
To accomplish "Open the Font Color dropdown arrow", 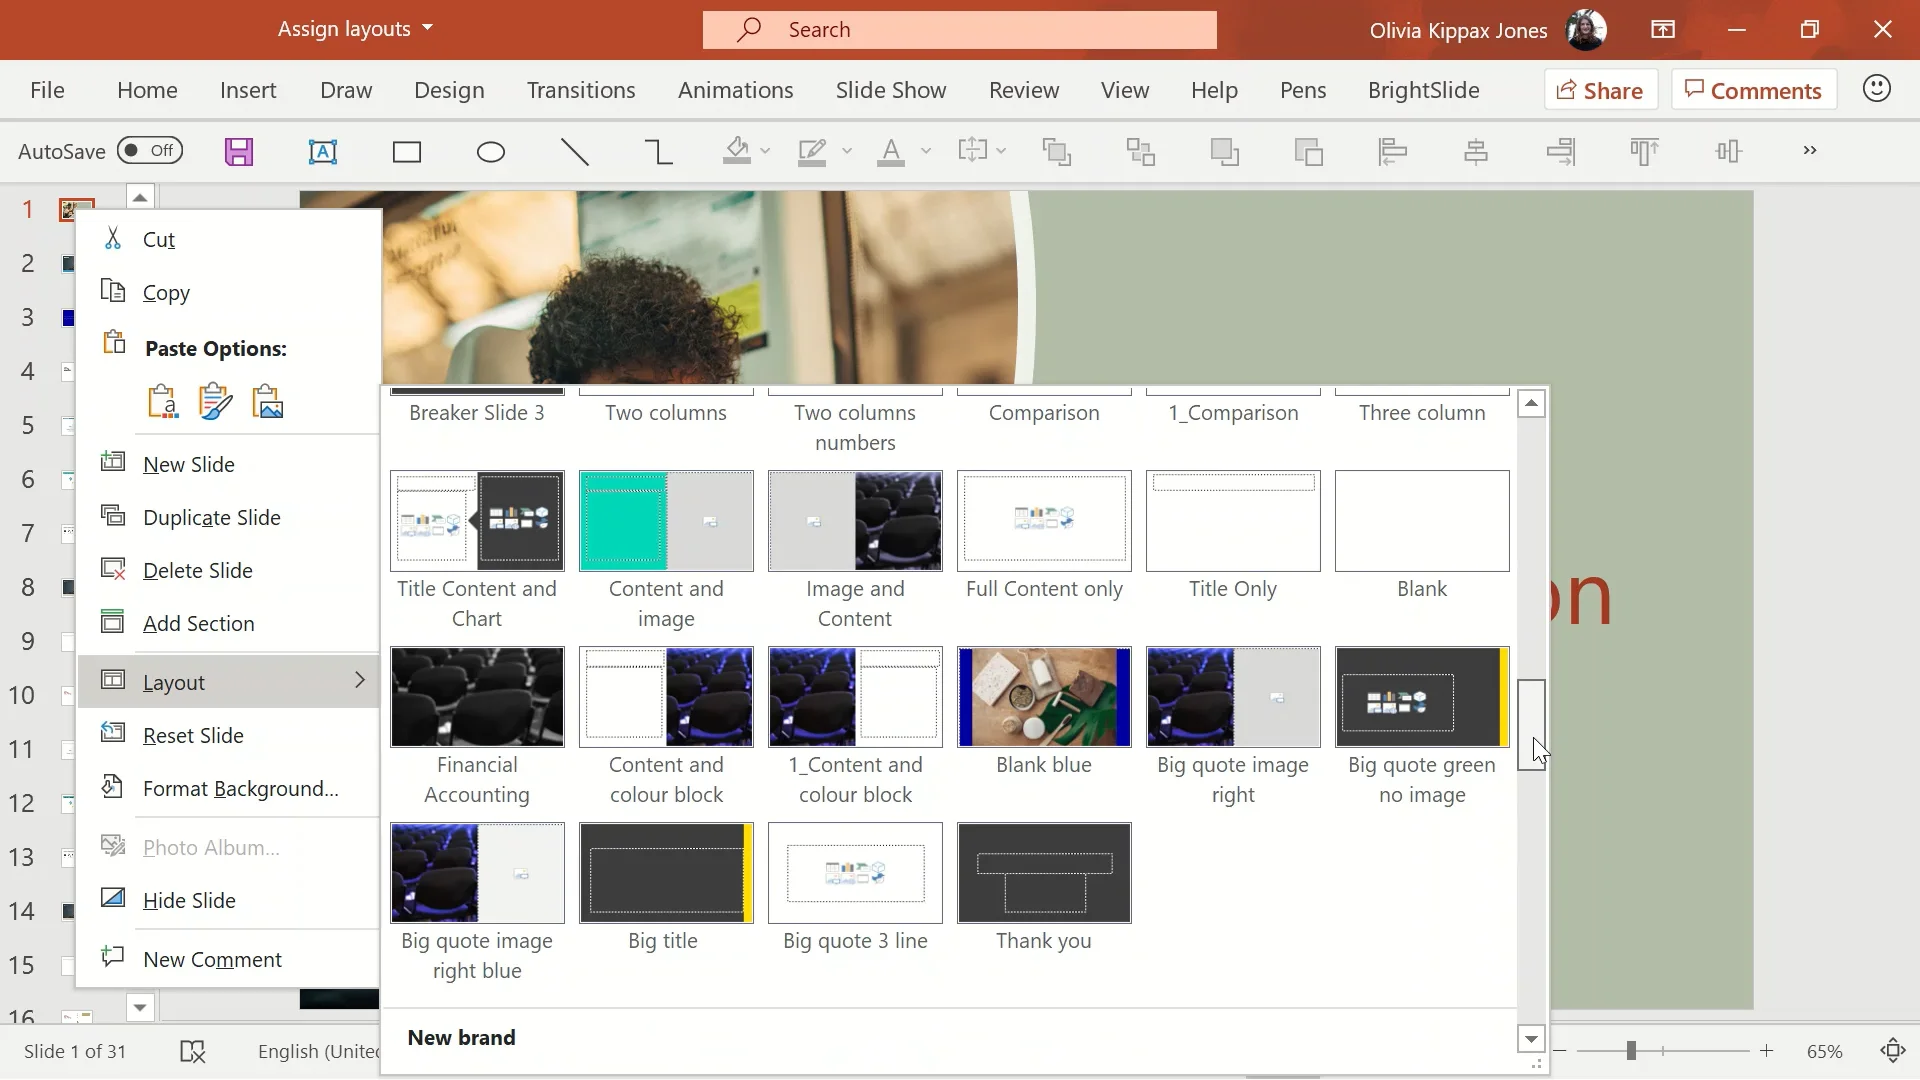I will point(926,151).
